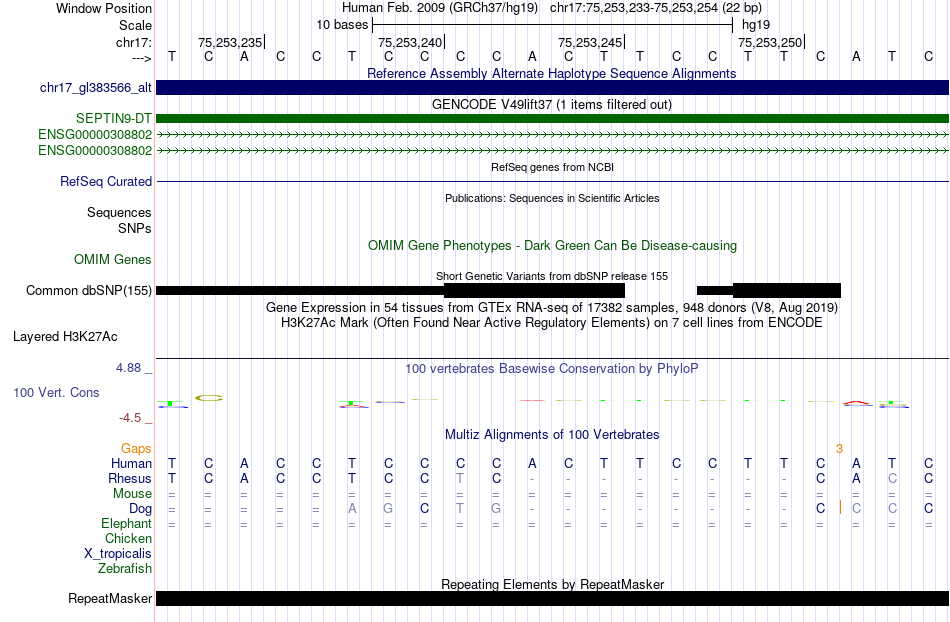Click the 10 bases scale bar
This screenshot has height=622, width=950.
click(x=552, y=25)
